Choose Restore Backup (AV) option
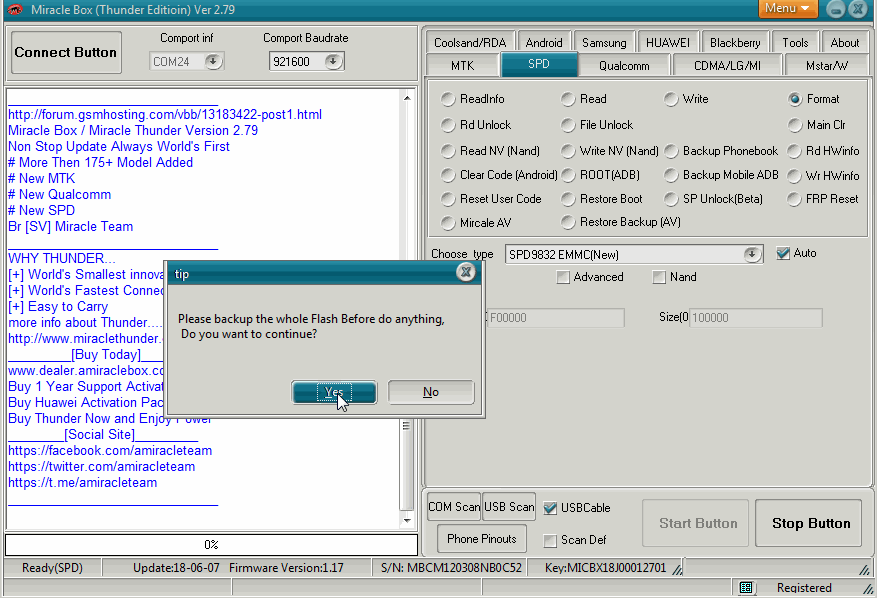Viewport: 877px width, 598px height. pyautogui.click(x=568, y=222)
